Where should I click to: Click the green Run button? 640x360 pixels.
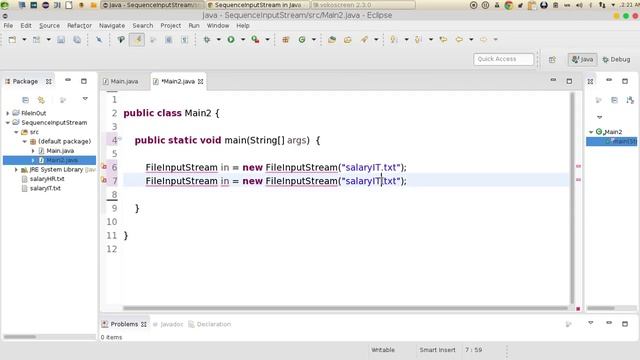pyautogui.click(x=231, y=40)
